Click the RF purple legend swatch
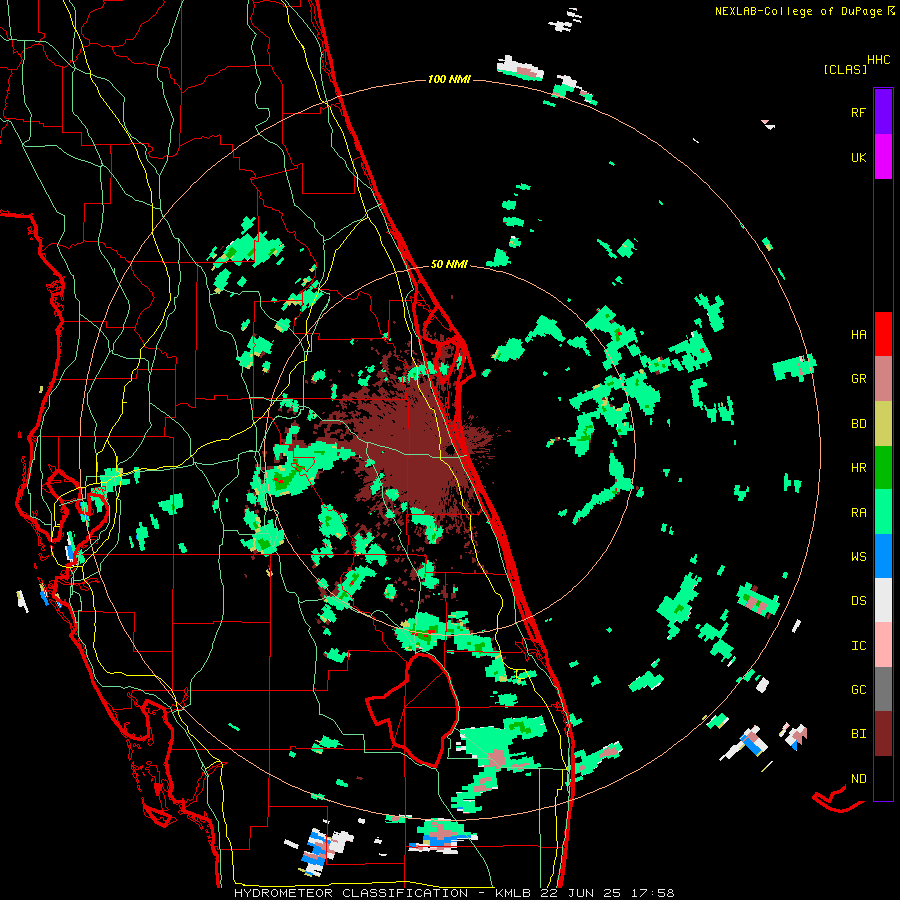This screenshot has width=900, height=900. pyautogui.click(x=883, y=112)
